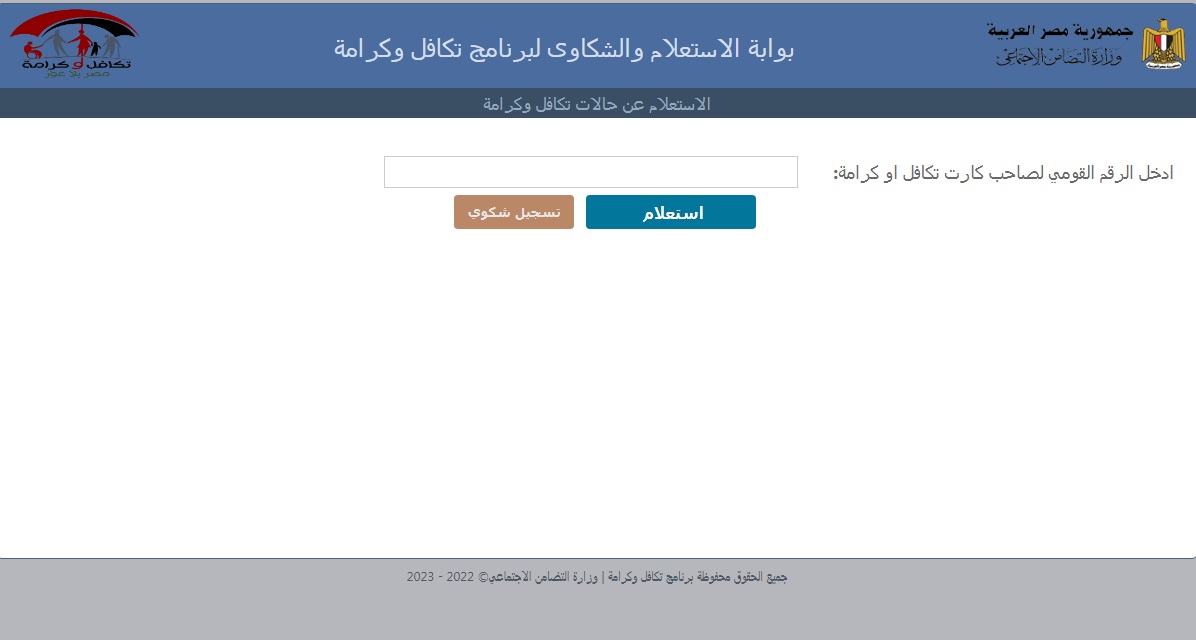Click the Takaful and Karama umbrella logo

pos(75,43)
